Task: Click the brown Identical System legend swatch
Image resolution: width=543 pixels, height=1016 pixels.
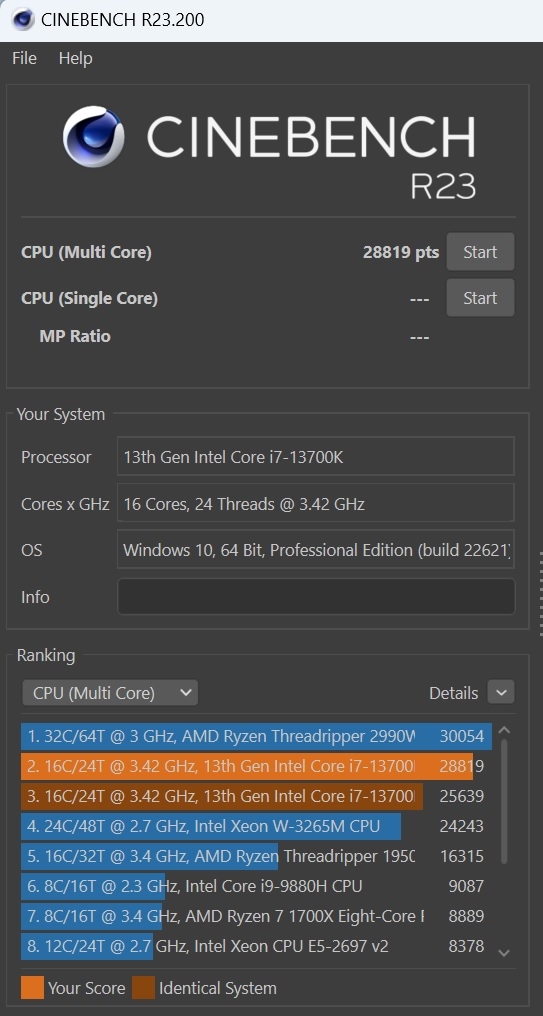Action: point(143,987)
